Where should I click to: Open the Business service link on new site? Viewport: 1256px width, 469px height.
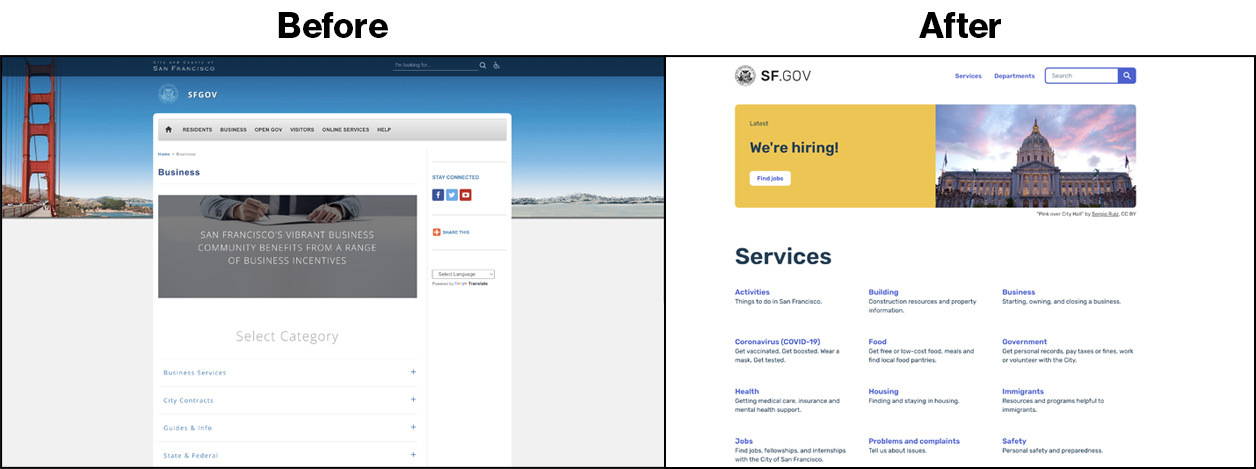click(1019, 292)
